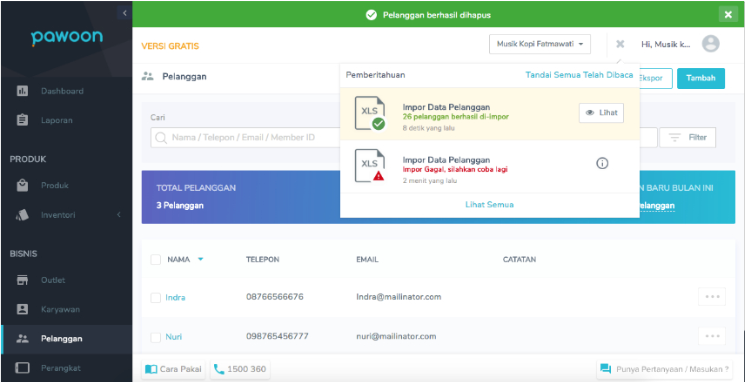Click the search magnifier icon
The image size is (745, 382).
161,137
